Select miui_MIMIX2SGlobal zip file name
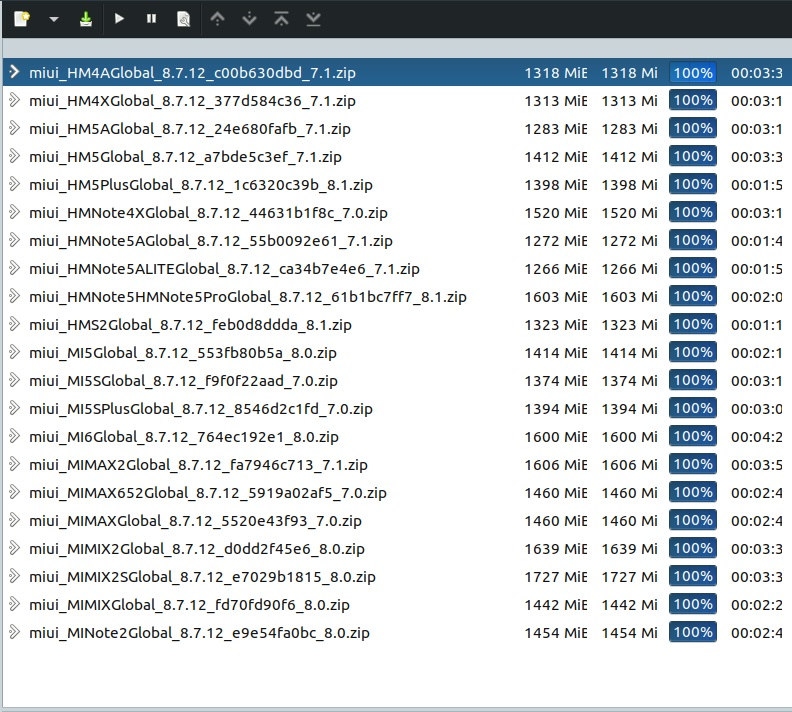This screenshot has width=792, height=712. [202, 577]
